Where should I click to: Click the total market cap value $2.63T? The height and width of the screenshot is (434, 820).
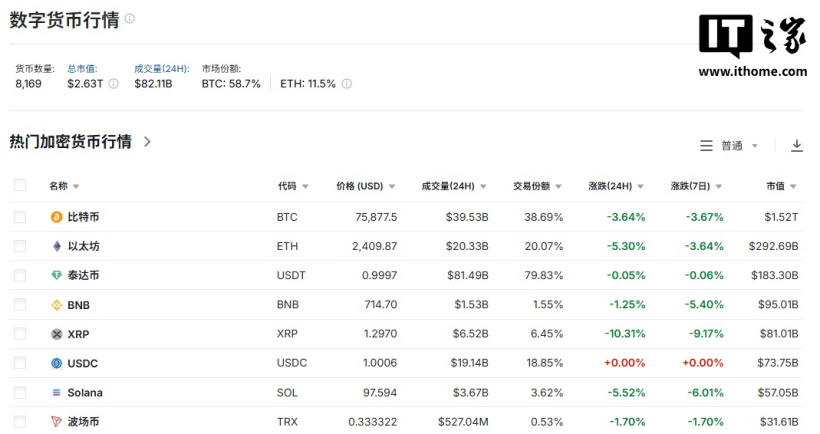[x=85, y=84]
